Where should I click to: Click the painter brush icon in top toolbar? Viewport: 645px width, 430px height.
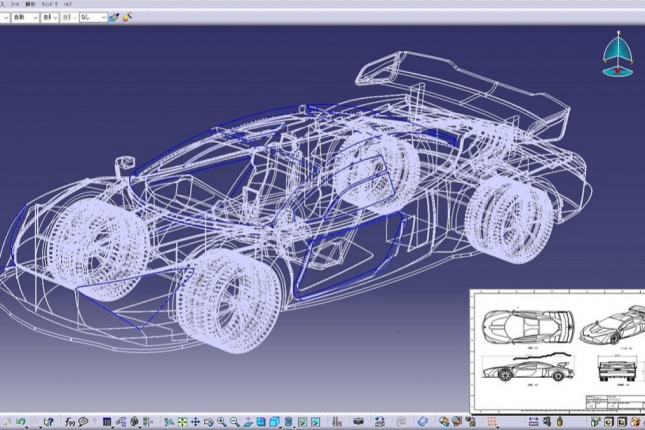click(x=114, y=18)
